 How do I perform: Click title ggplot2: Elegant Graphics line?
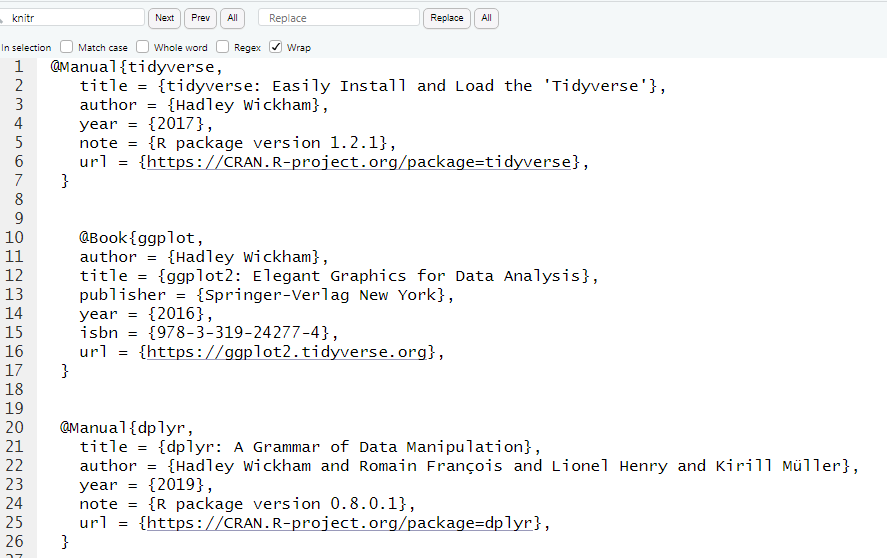[x=339, y=276]
